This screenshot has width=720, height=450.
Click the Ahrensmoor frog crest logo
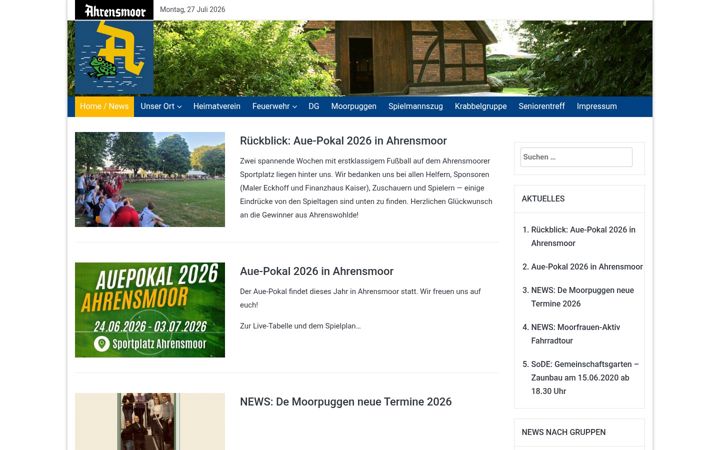114,57
